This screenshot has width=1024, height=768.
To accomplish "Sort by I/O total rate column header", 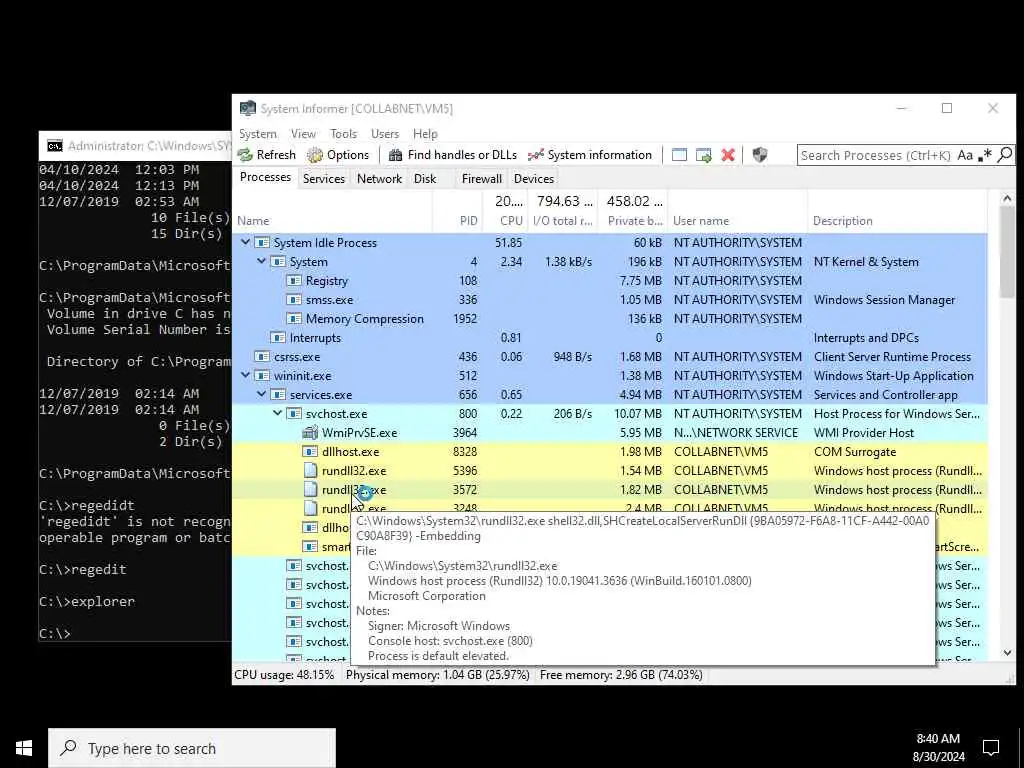I will 564,221.
